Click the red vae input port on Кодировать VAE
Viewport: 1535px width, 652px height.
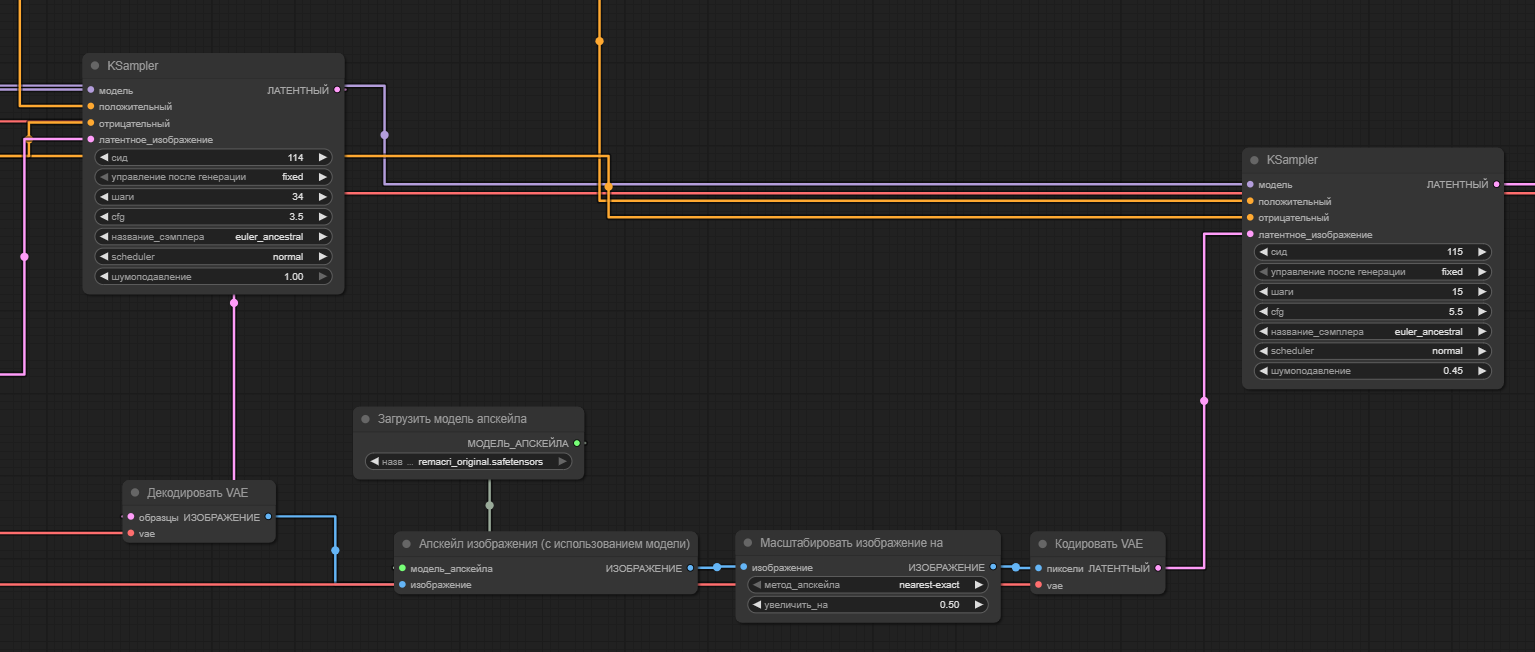click(x=1039, y=585)
